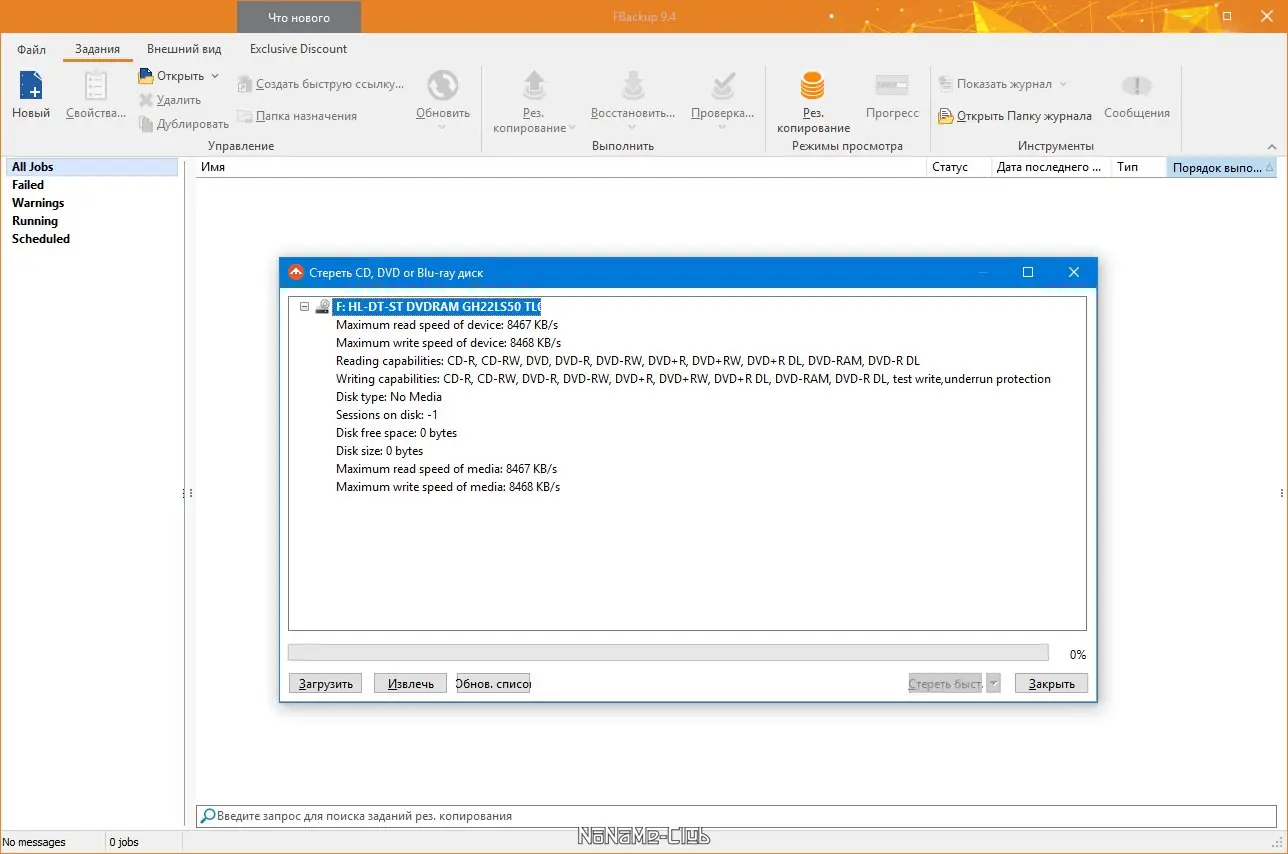Click Рез. копирование in the Выполнить group

coord(535,102)
